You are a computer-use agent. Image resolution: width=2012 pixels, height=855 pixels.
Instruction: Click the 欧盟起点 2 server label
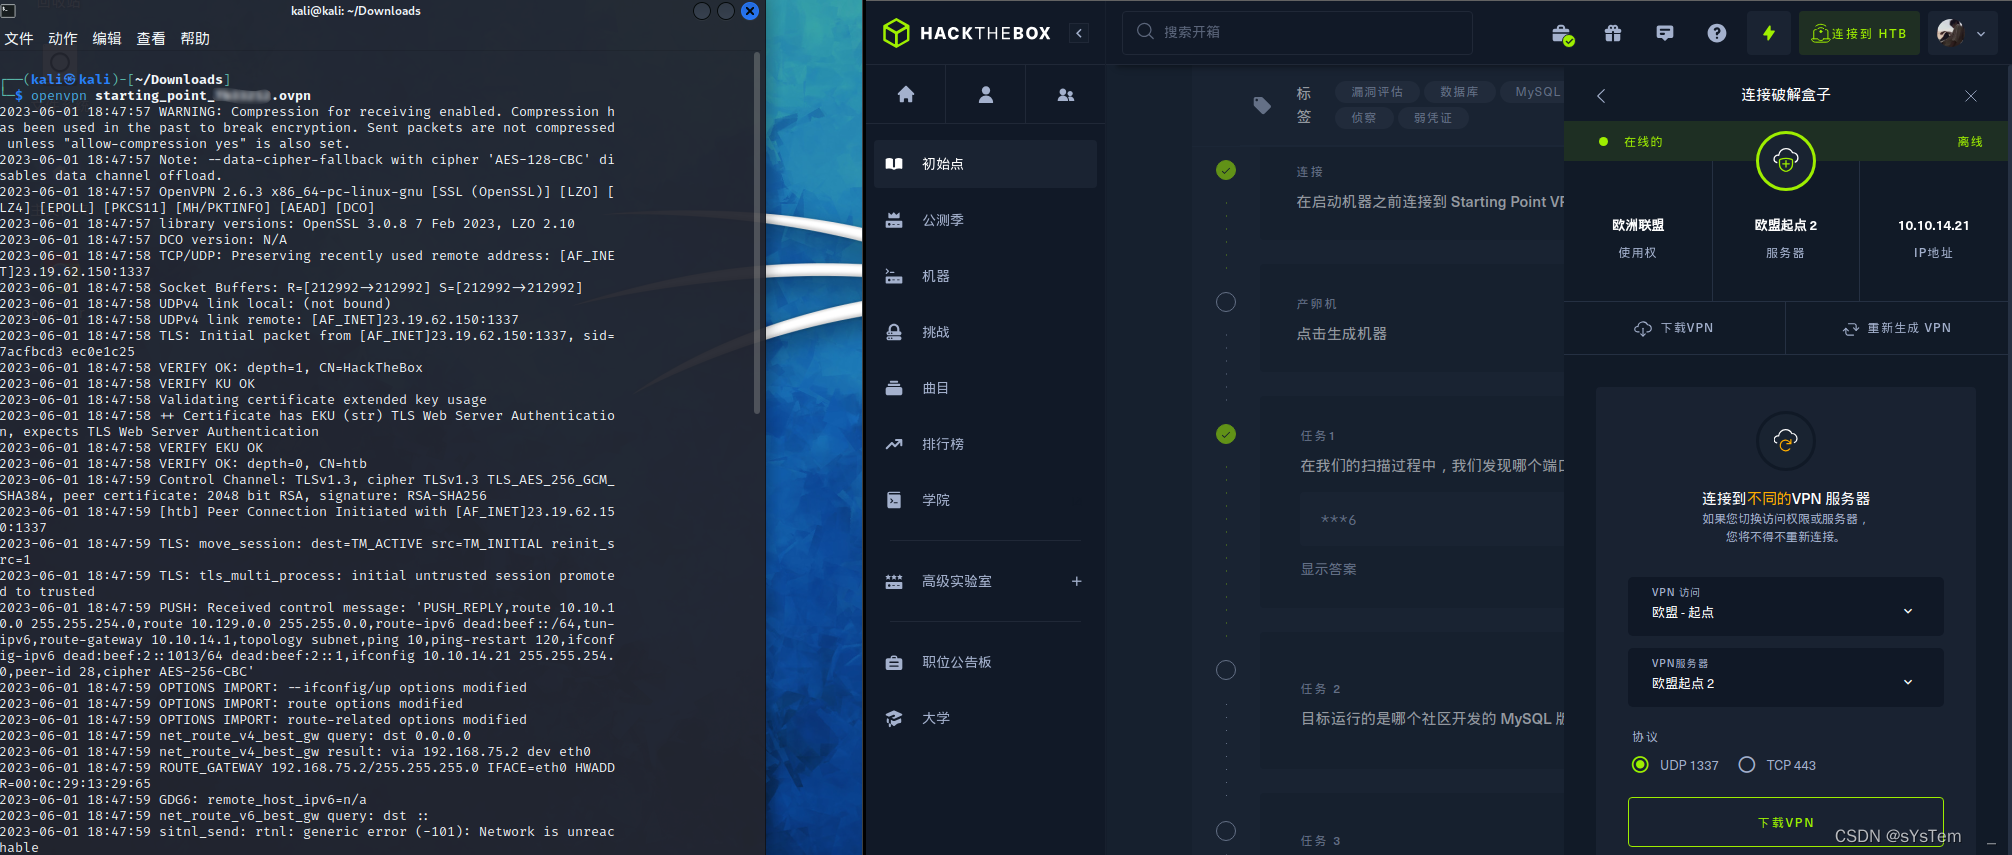pos(1786,226)
